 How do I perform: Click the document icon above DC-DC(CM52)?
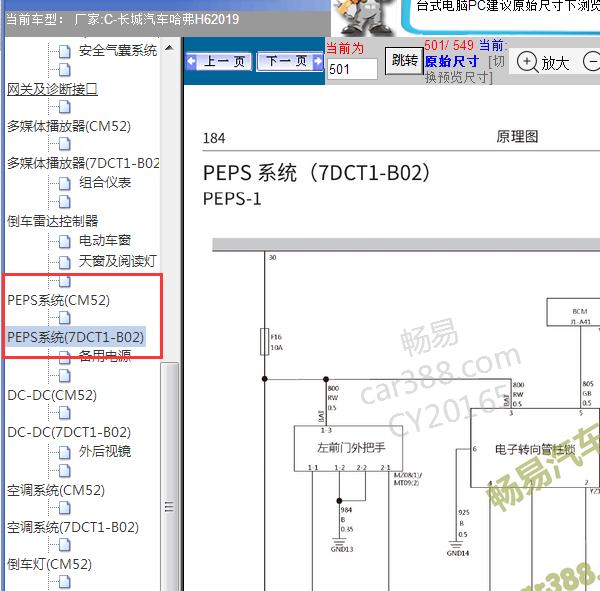tap(65, 375)
